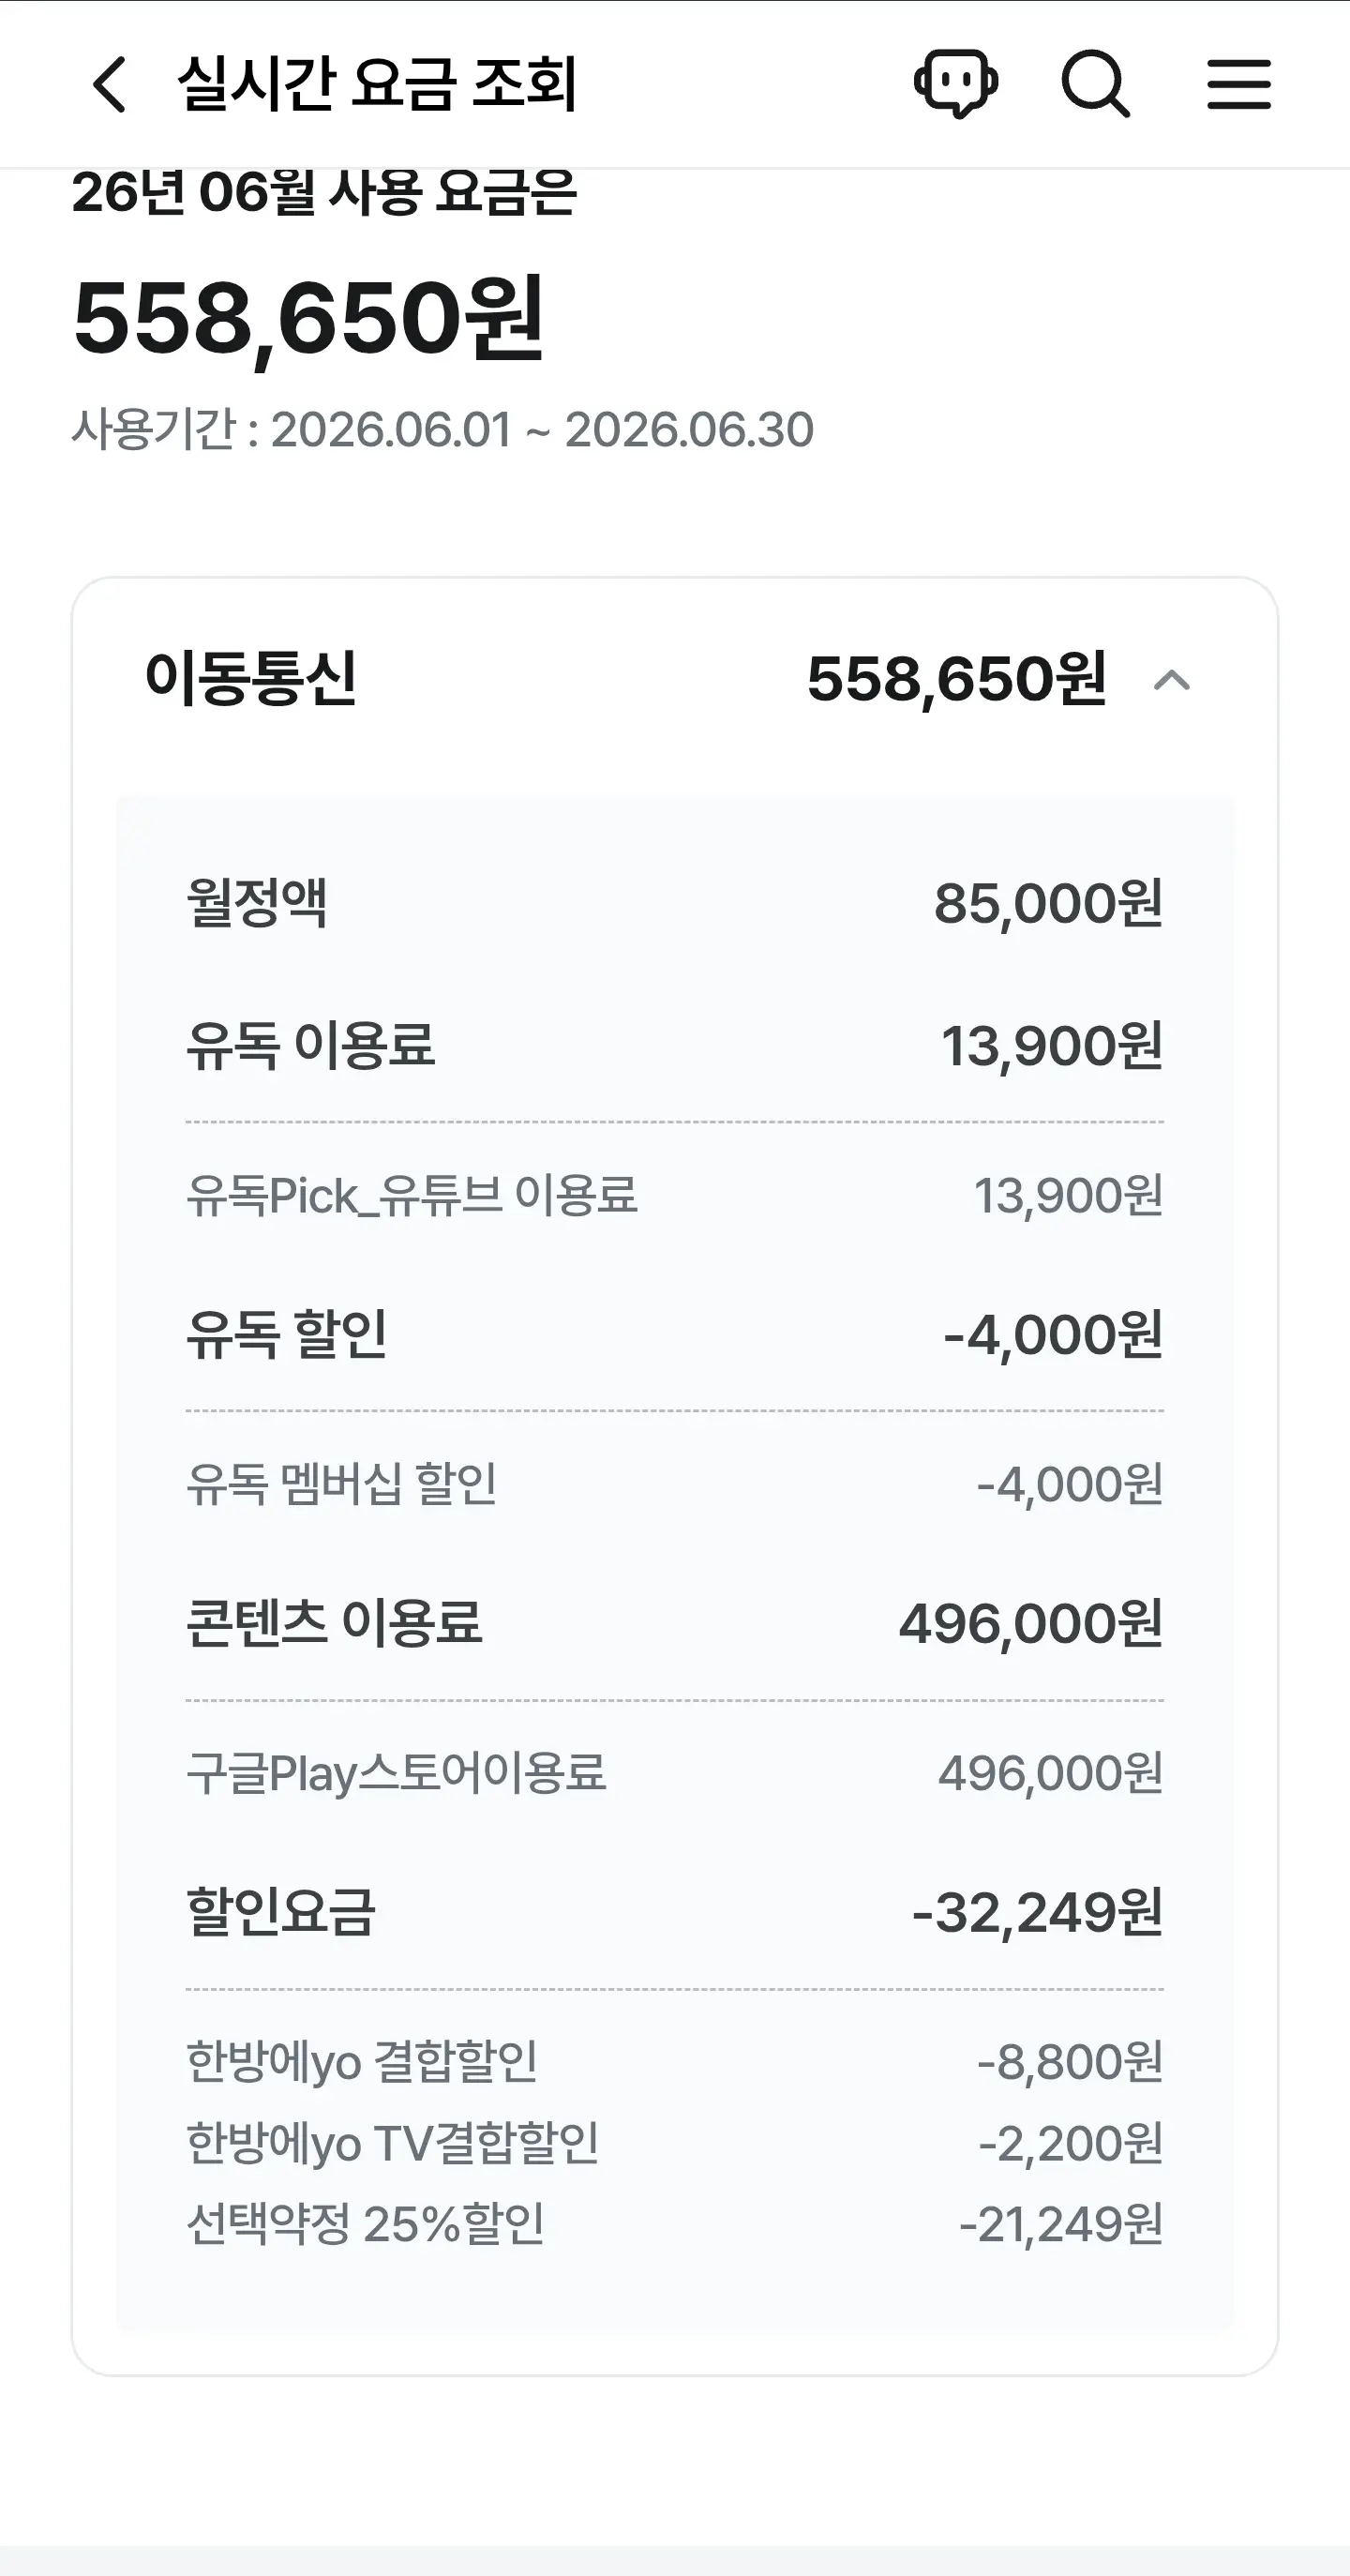Open the search magnifier icon
Viewport: 1350px width, 2576px height.
coord(1096,84)
